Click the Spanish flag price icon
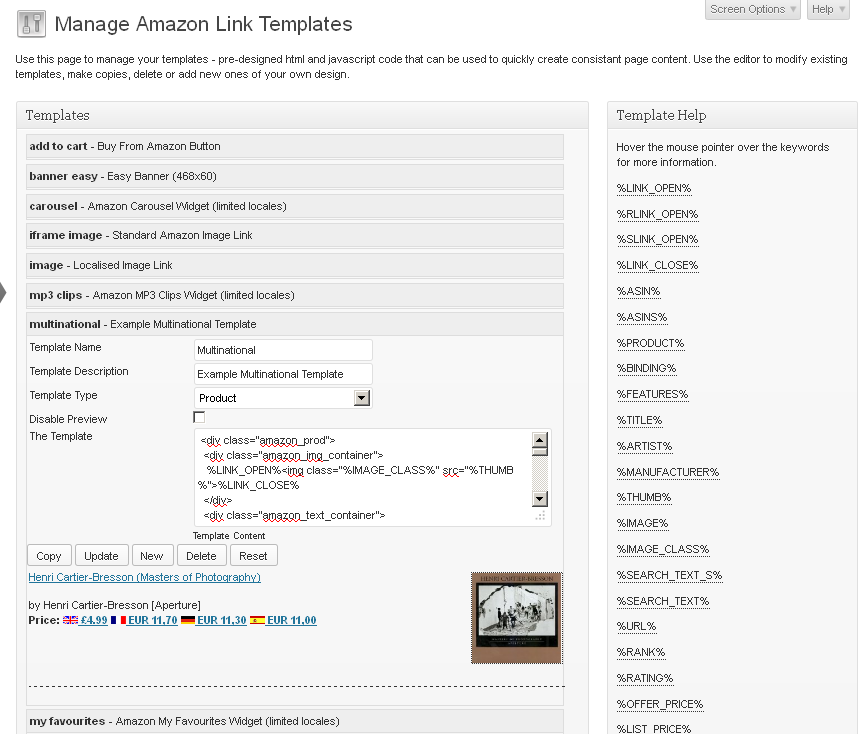The height and width of the screenshot is (734, 861). coord(257,620)
